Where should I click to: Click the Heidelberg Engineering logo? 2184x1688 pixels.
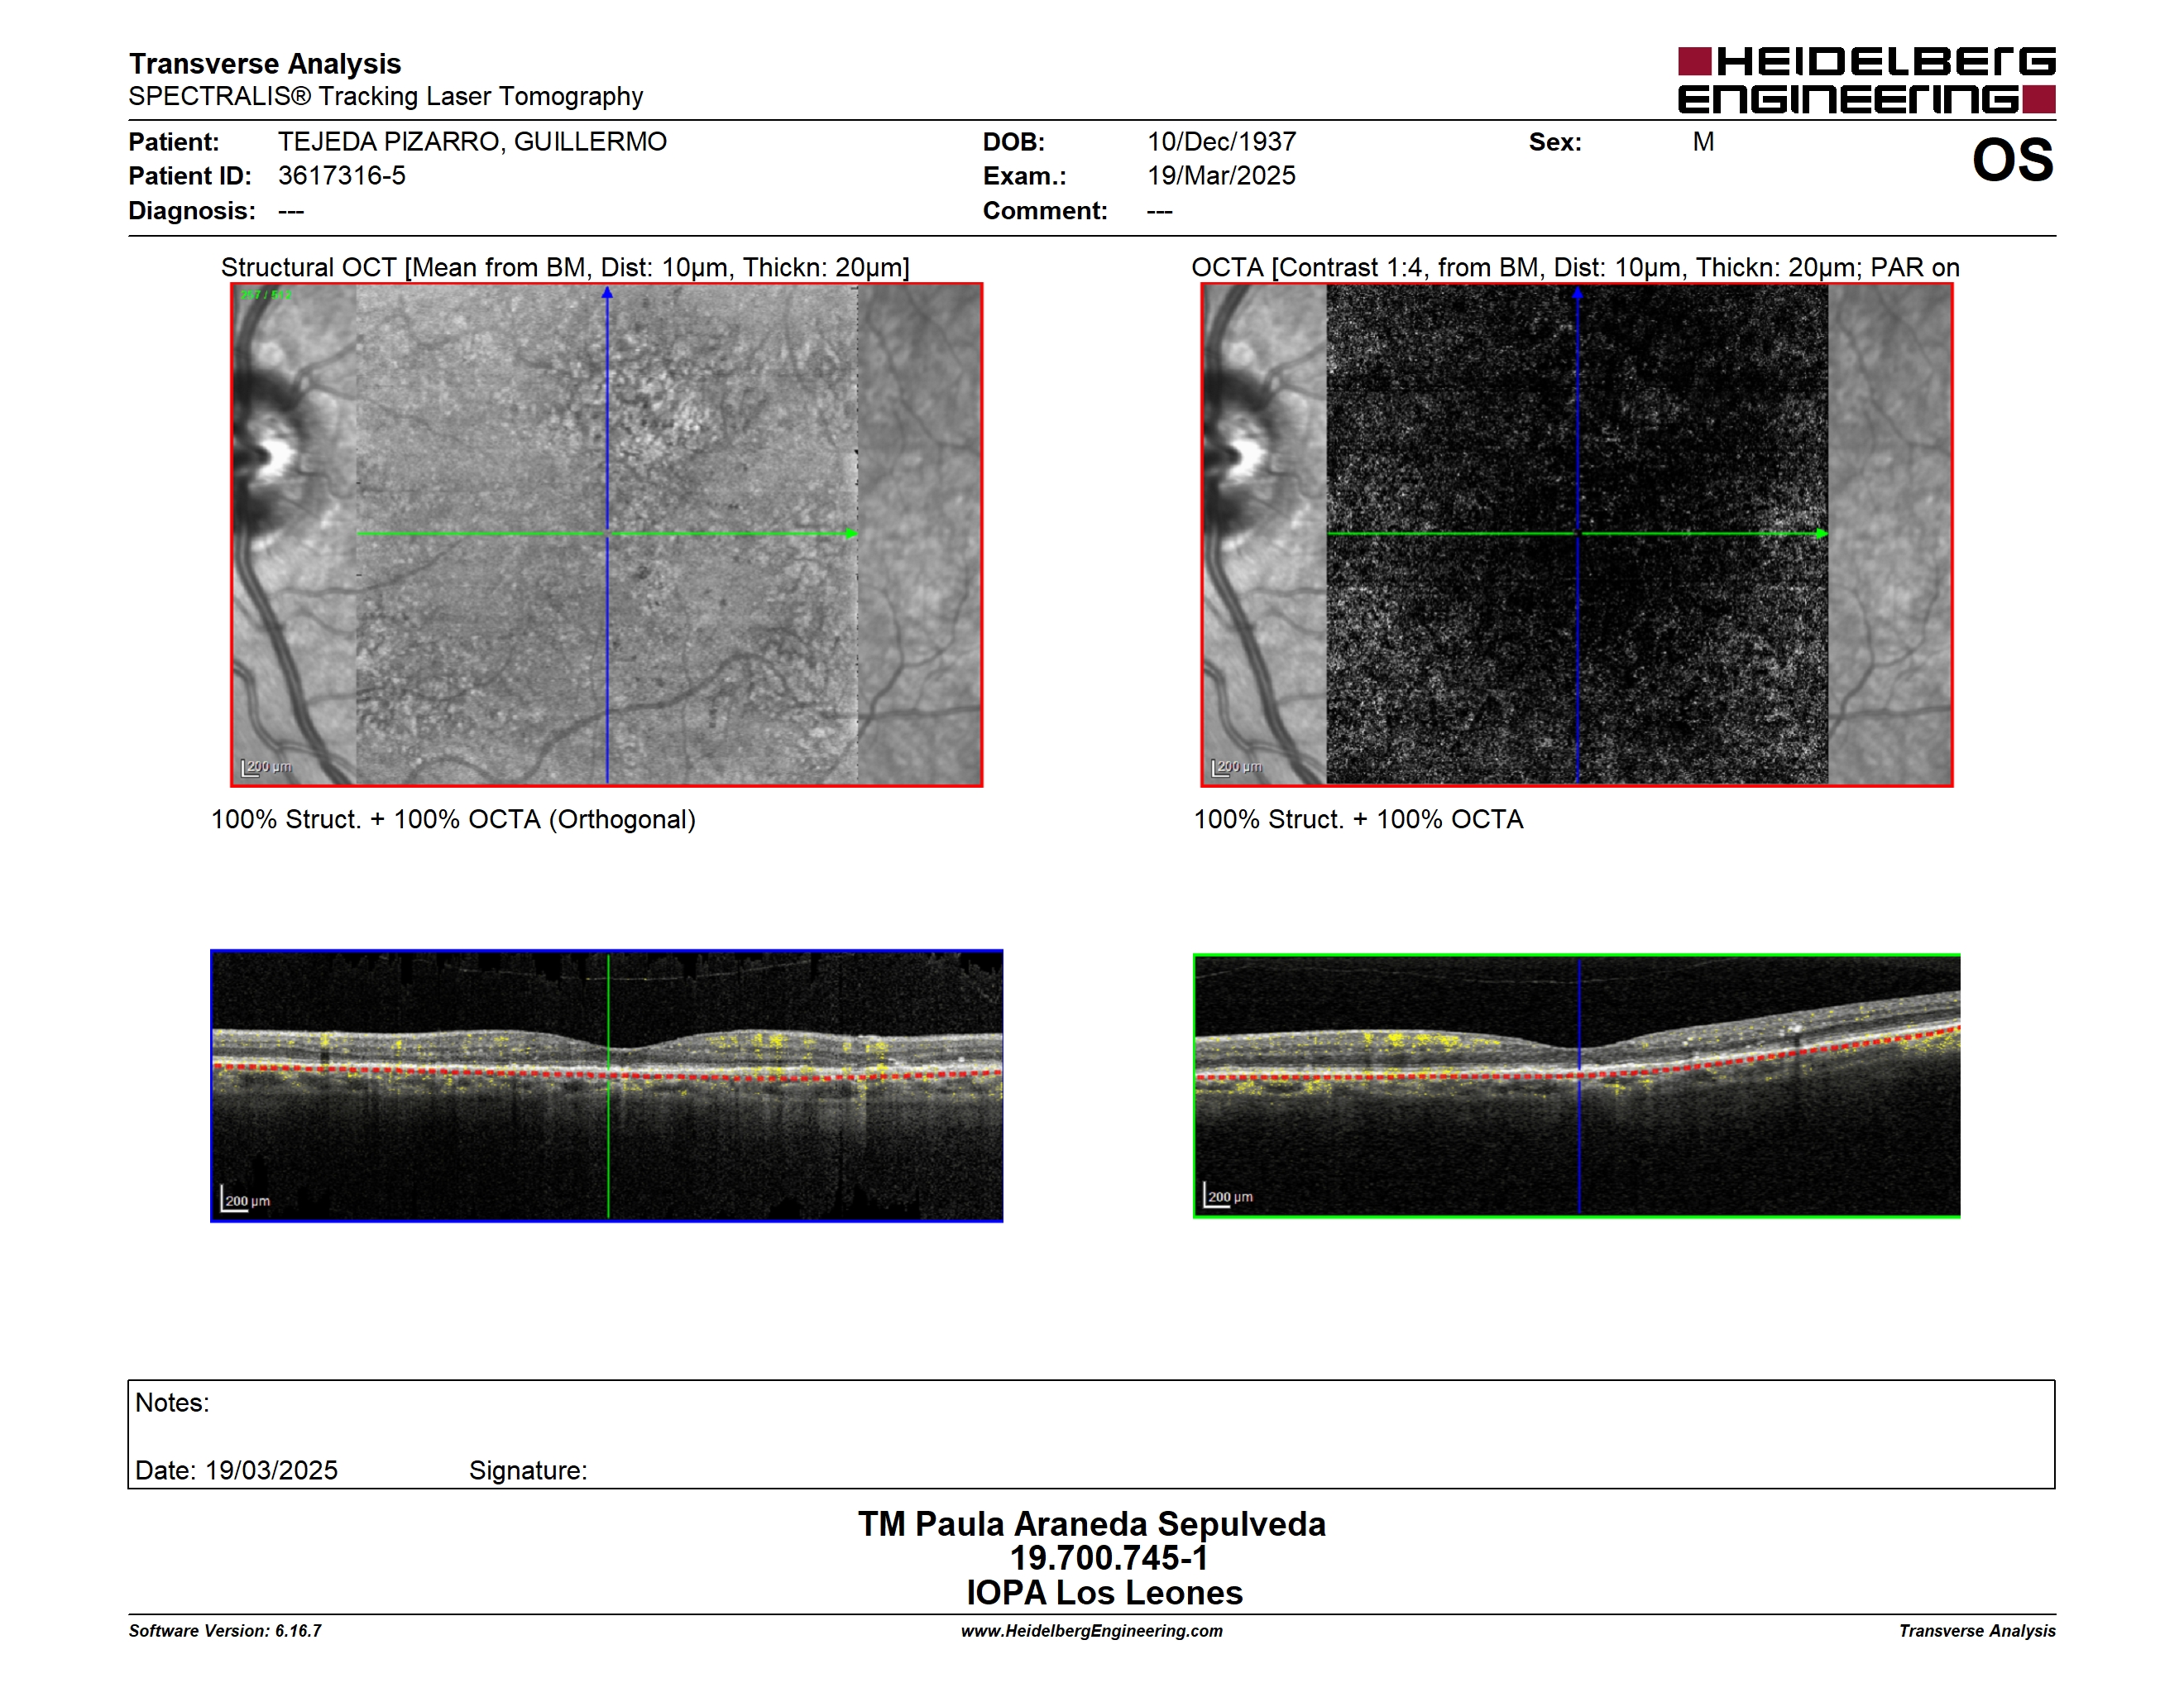click(x=1866, y=80)
